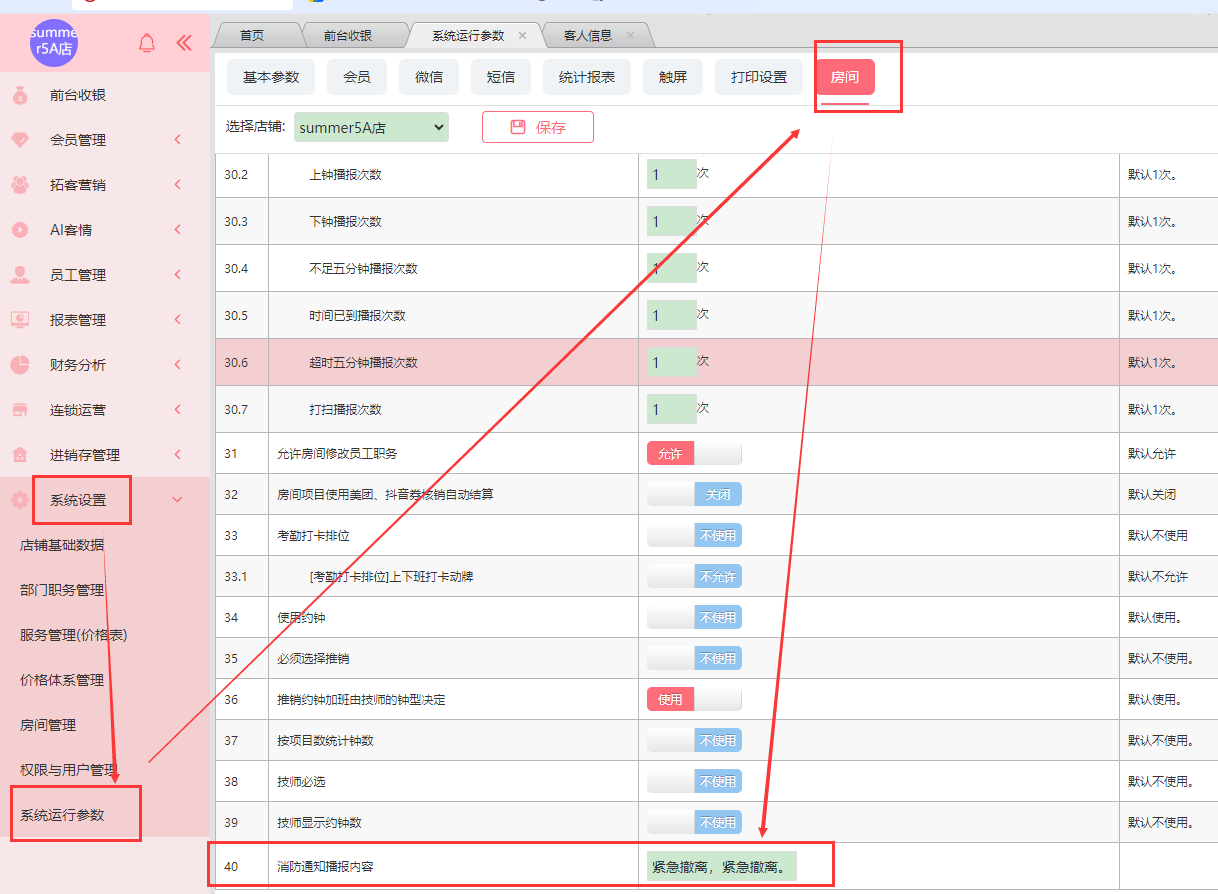Image resolution: width=1218 pixels, height=894 pixels.
Task: Expand the 员工管理 menu chevron
Action: click(x=178, y=275)
